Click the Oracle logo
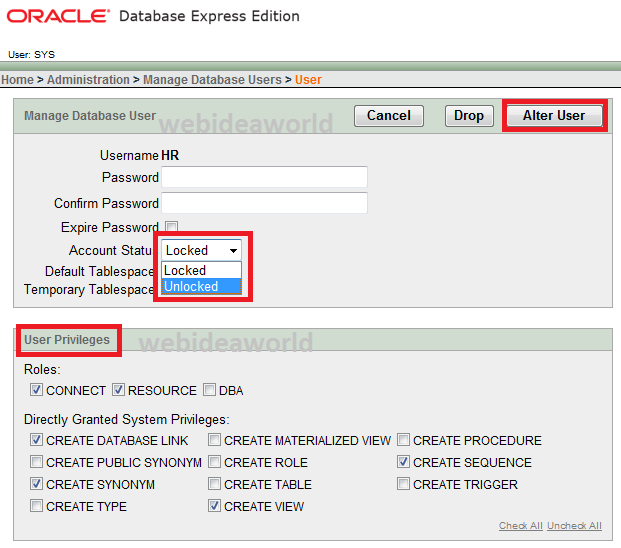This screenshot has height=548, width=621. (x=58, y=16)
